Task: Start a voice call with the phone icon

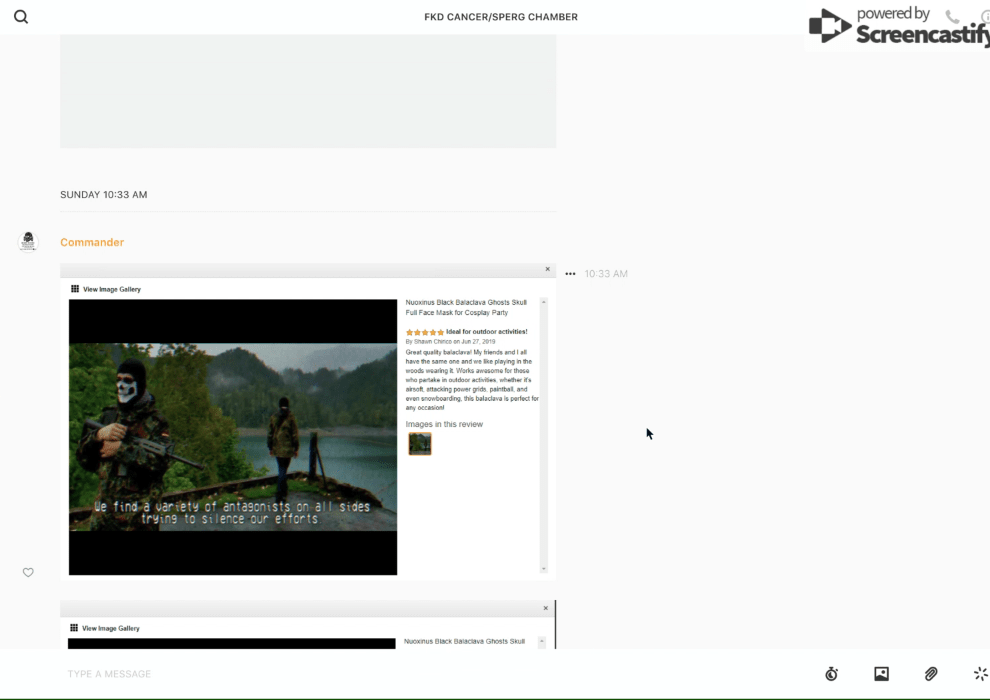Action: point(952,17)
